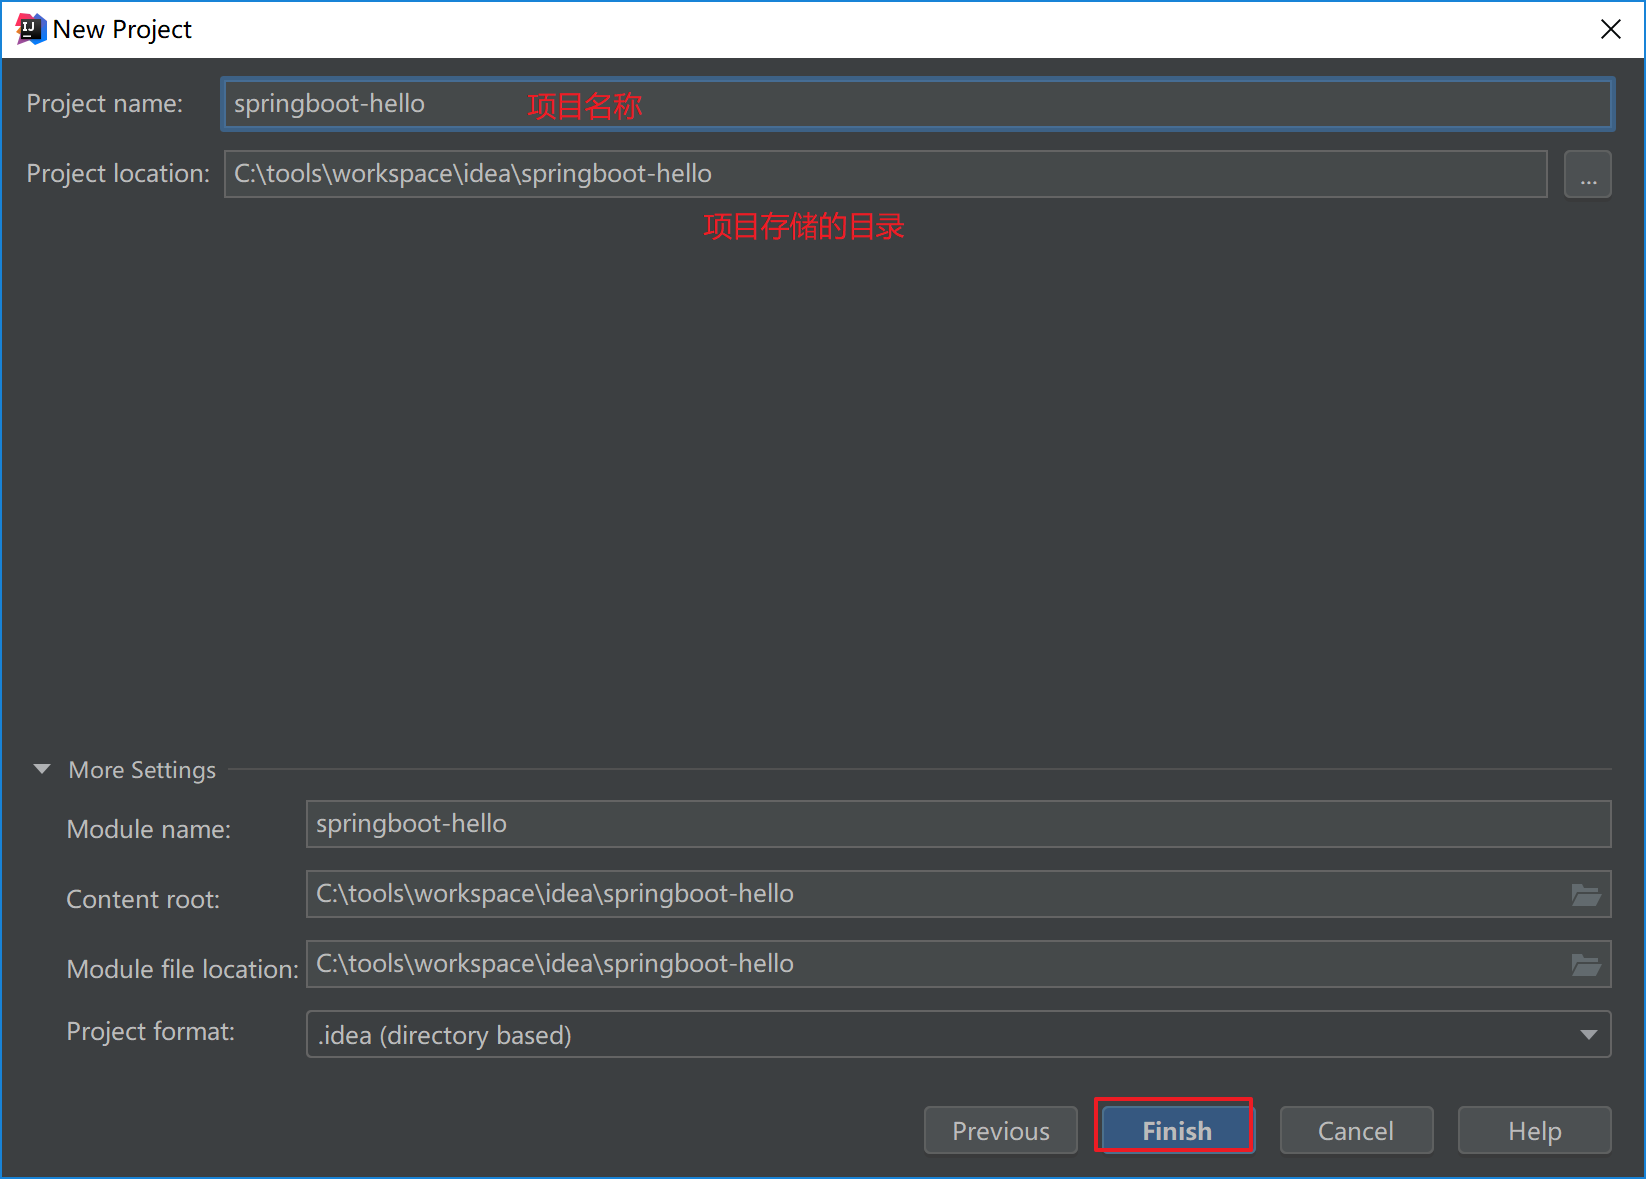Click the Project name input field
Image resolution: width=1646 pixels, height=1179 pixels.
(x=917, y=104)
